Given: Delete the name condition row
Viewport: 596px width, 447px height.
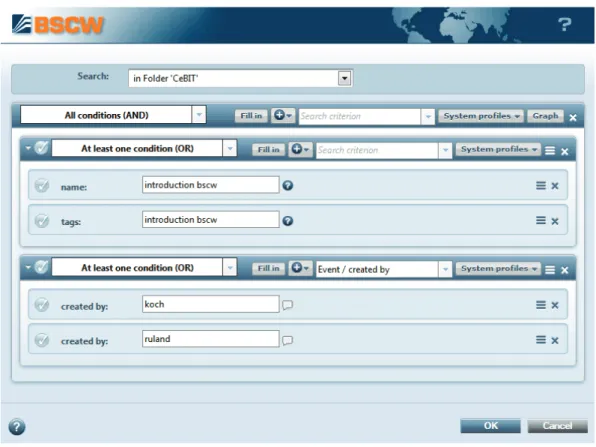Looking at the screenshot, I should click(x=555, y=186).
